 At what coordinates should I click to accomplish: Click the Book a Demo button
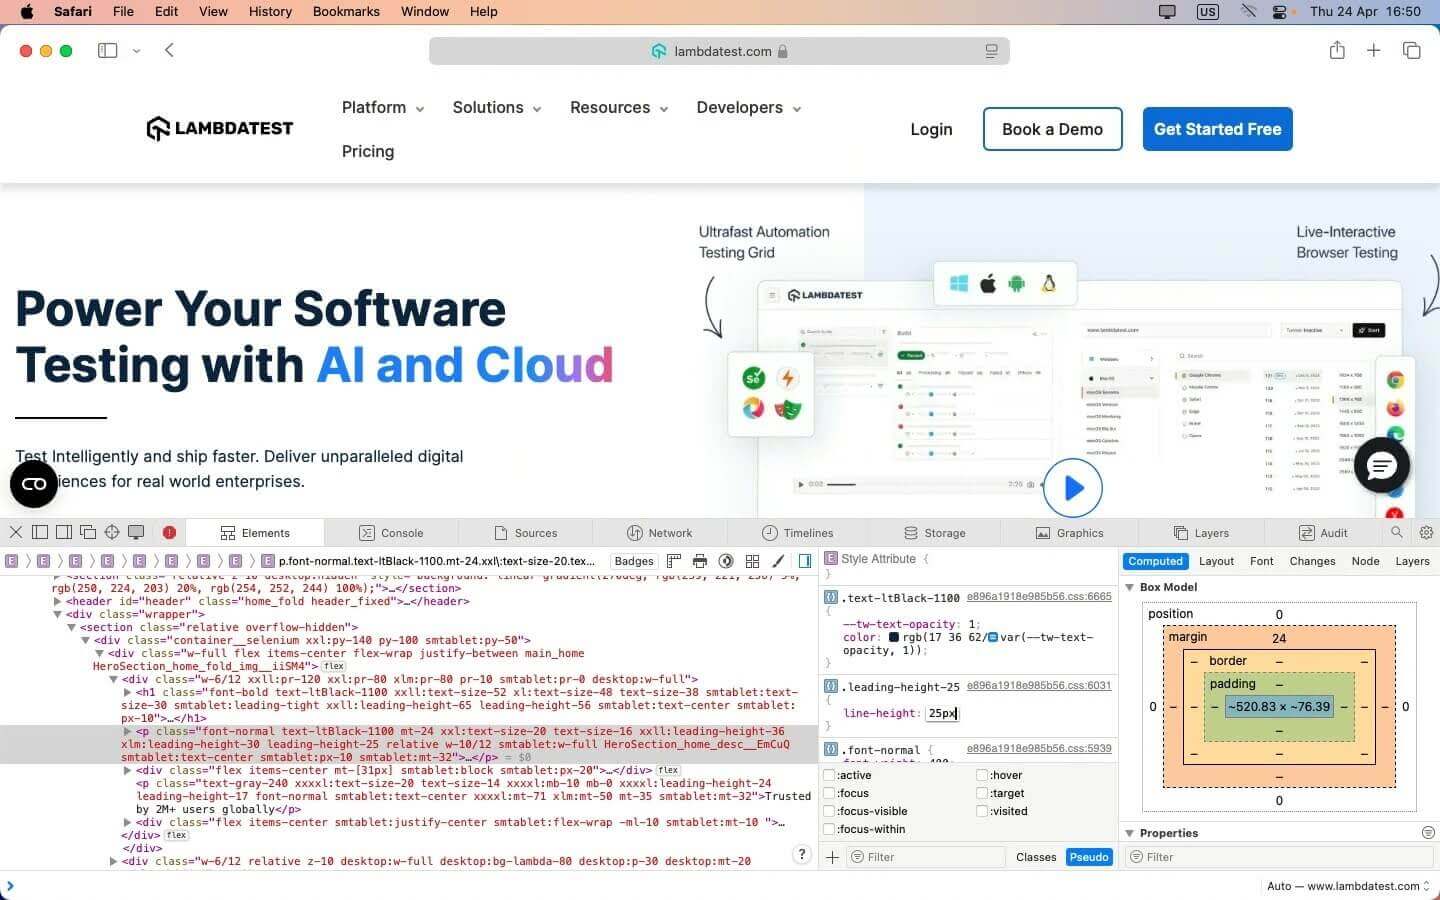(1052, 129)
